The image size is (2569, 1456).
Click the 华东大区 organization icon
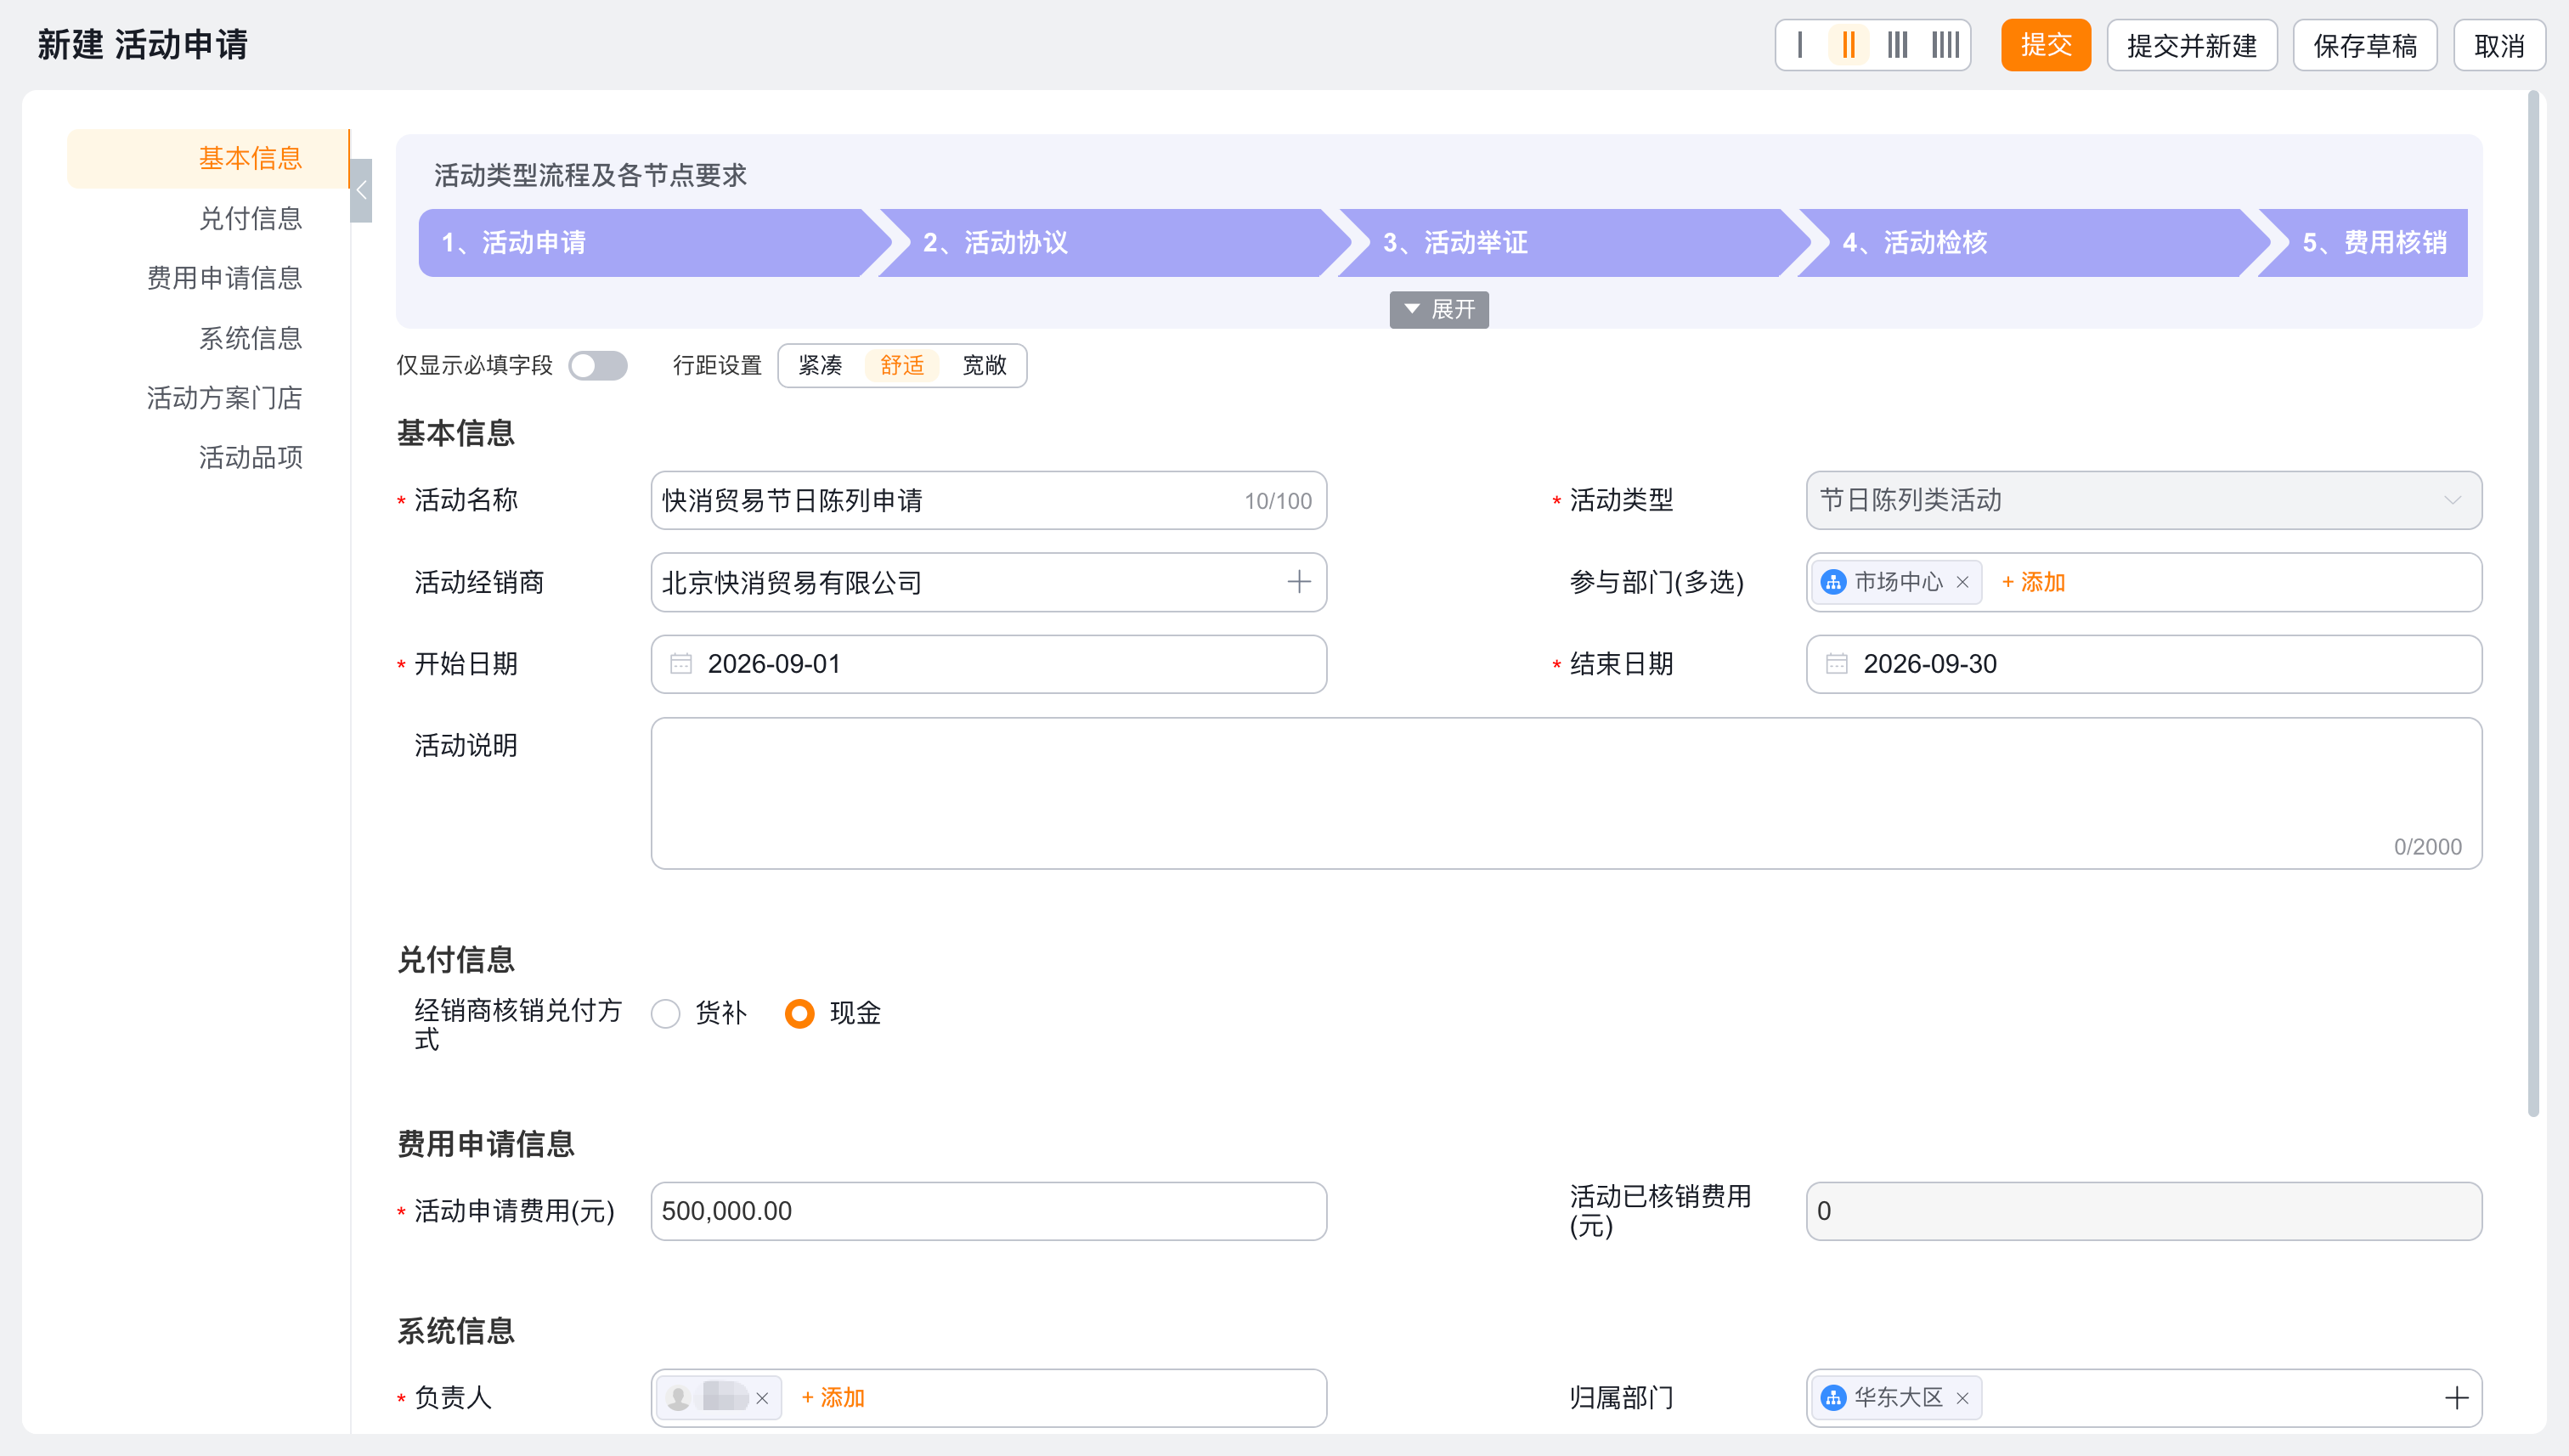click(1833, 1398)
